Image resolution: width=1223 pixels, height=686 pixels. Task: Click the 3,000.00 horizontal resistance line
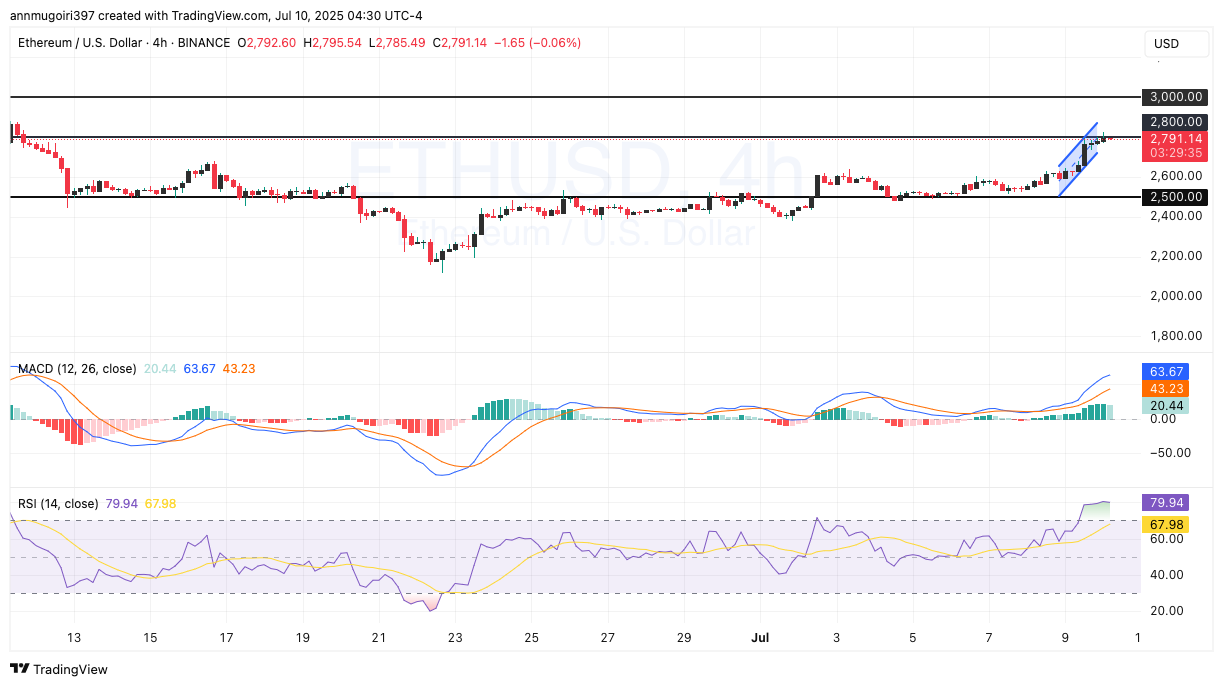pyautogui.click(x=575, y=97)
